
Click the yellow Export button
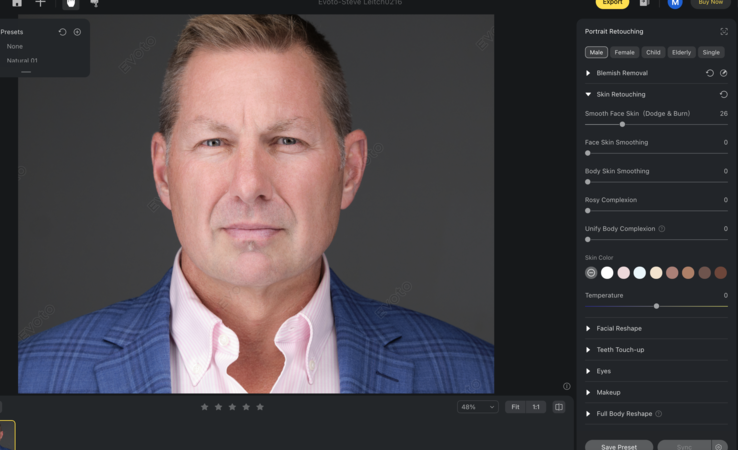coord(612,3)
